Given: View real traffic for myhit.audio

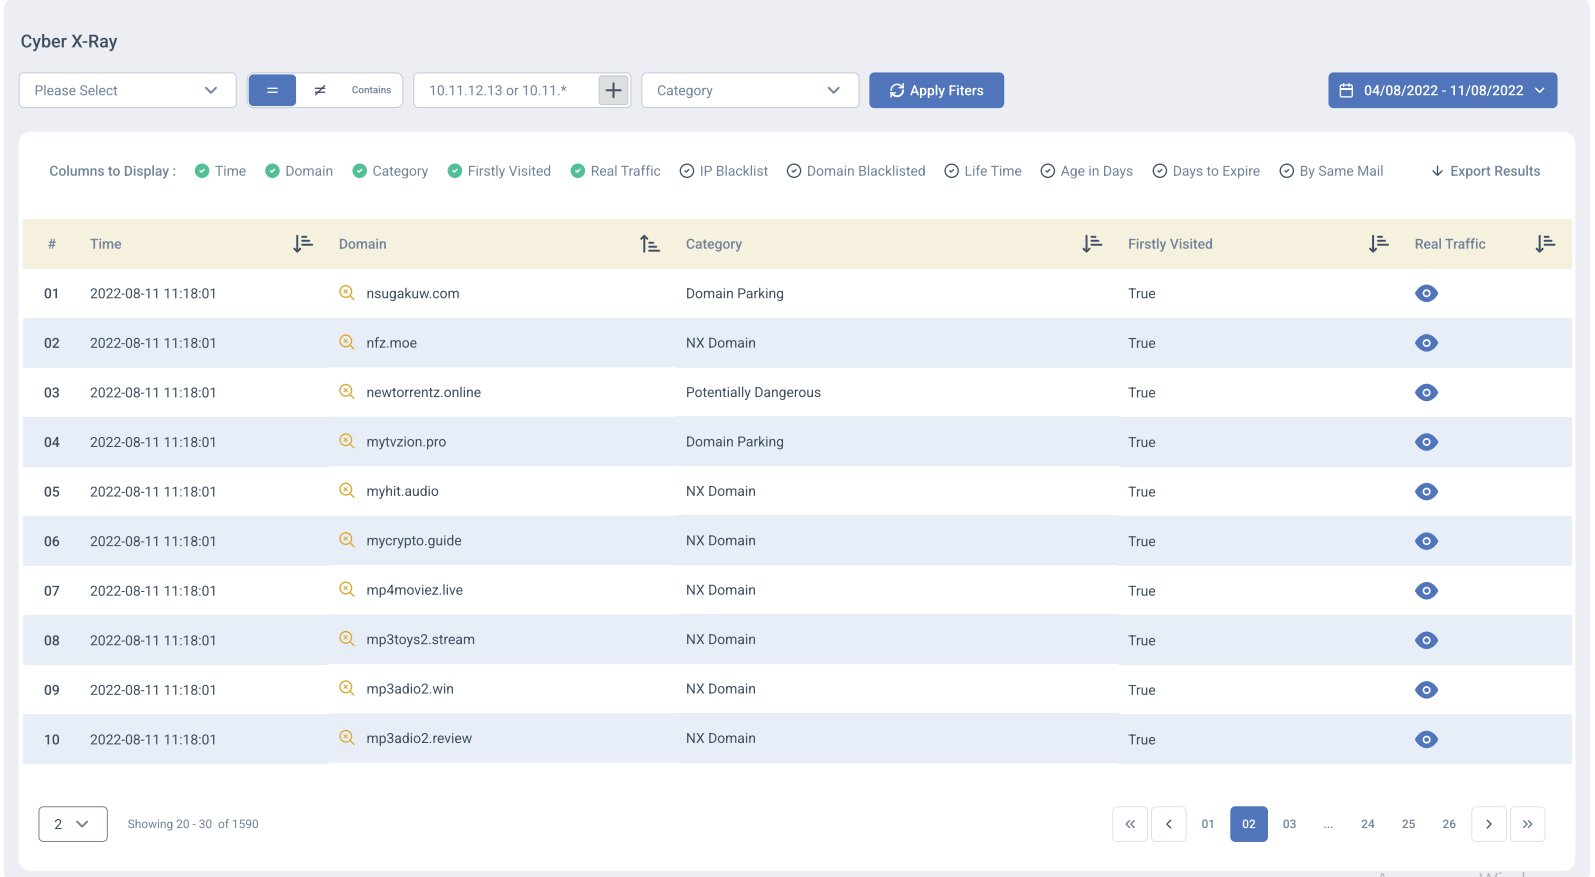Looking at the screenshot, I should (x=1427, y=491).
